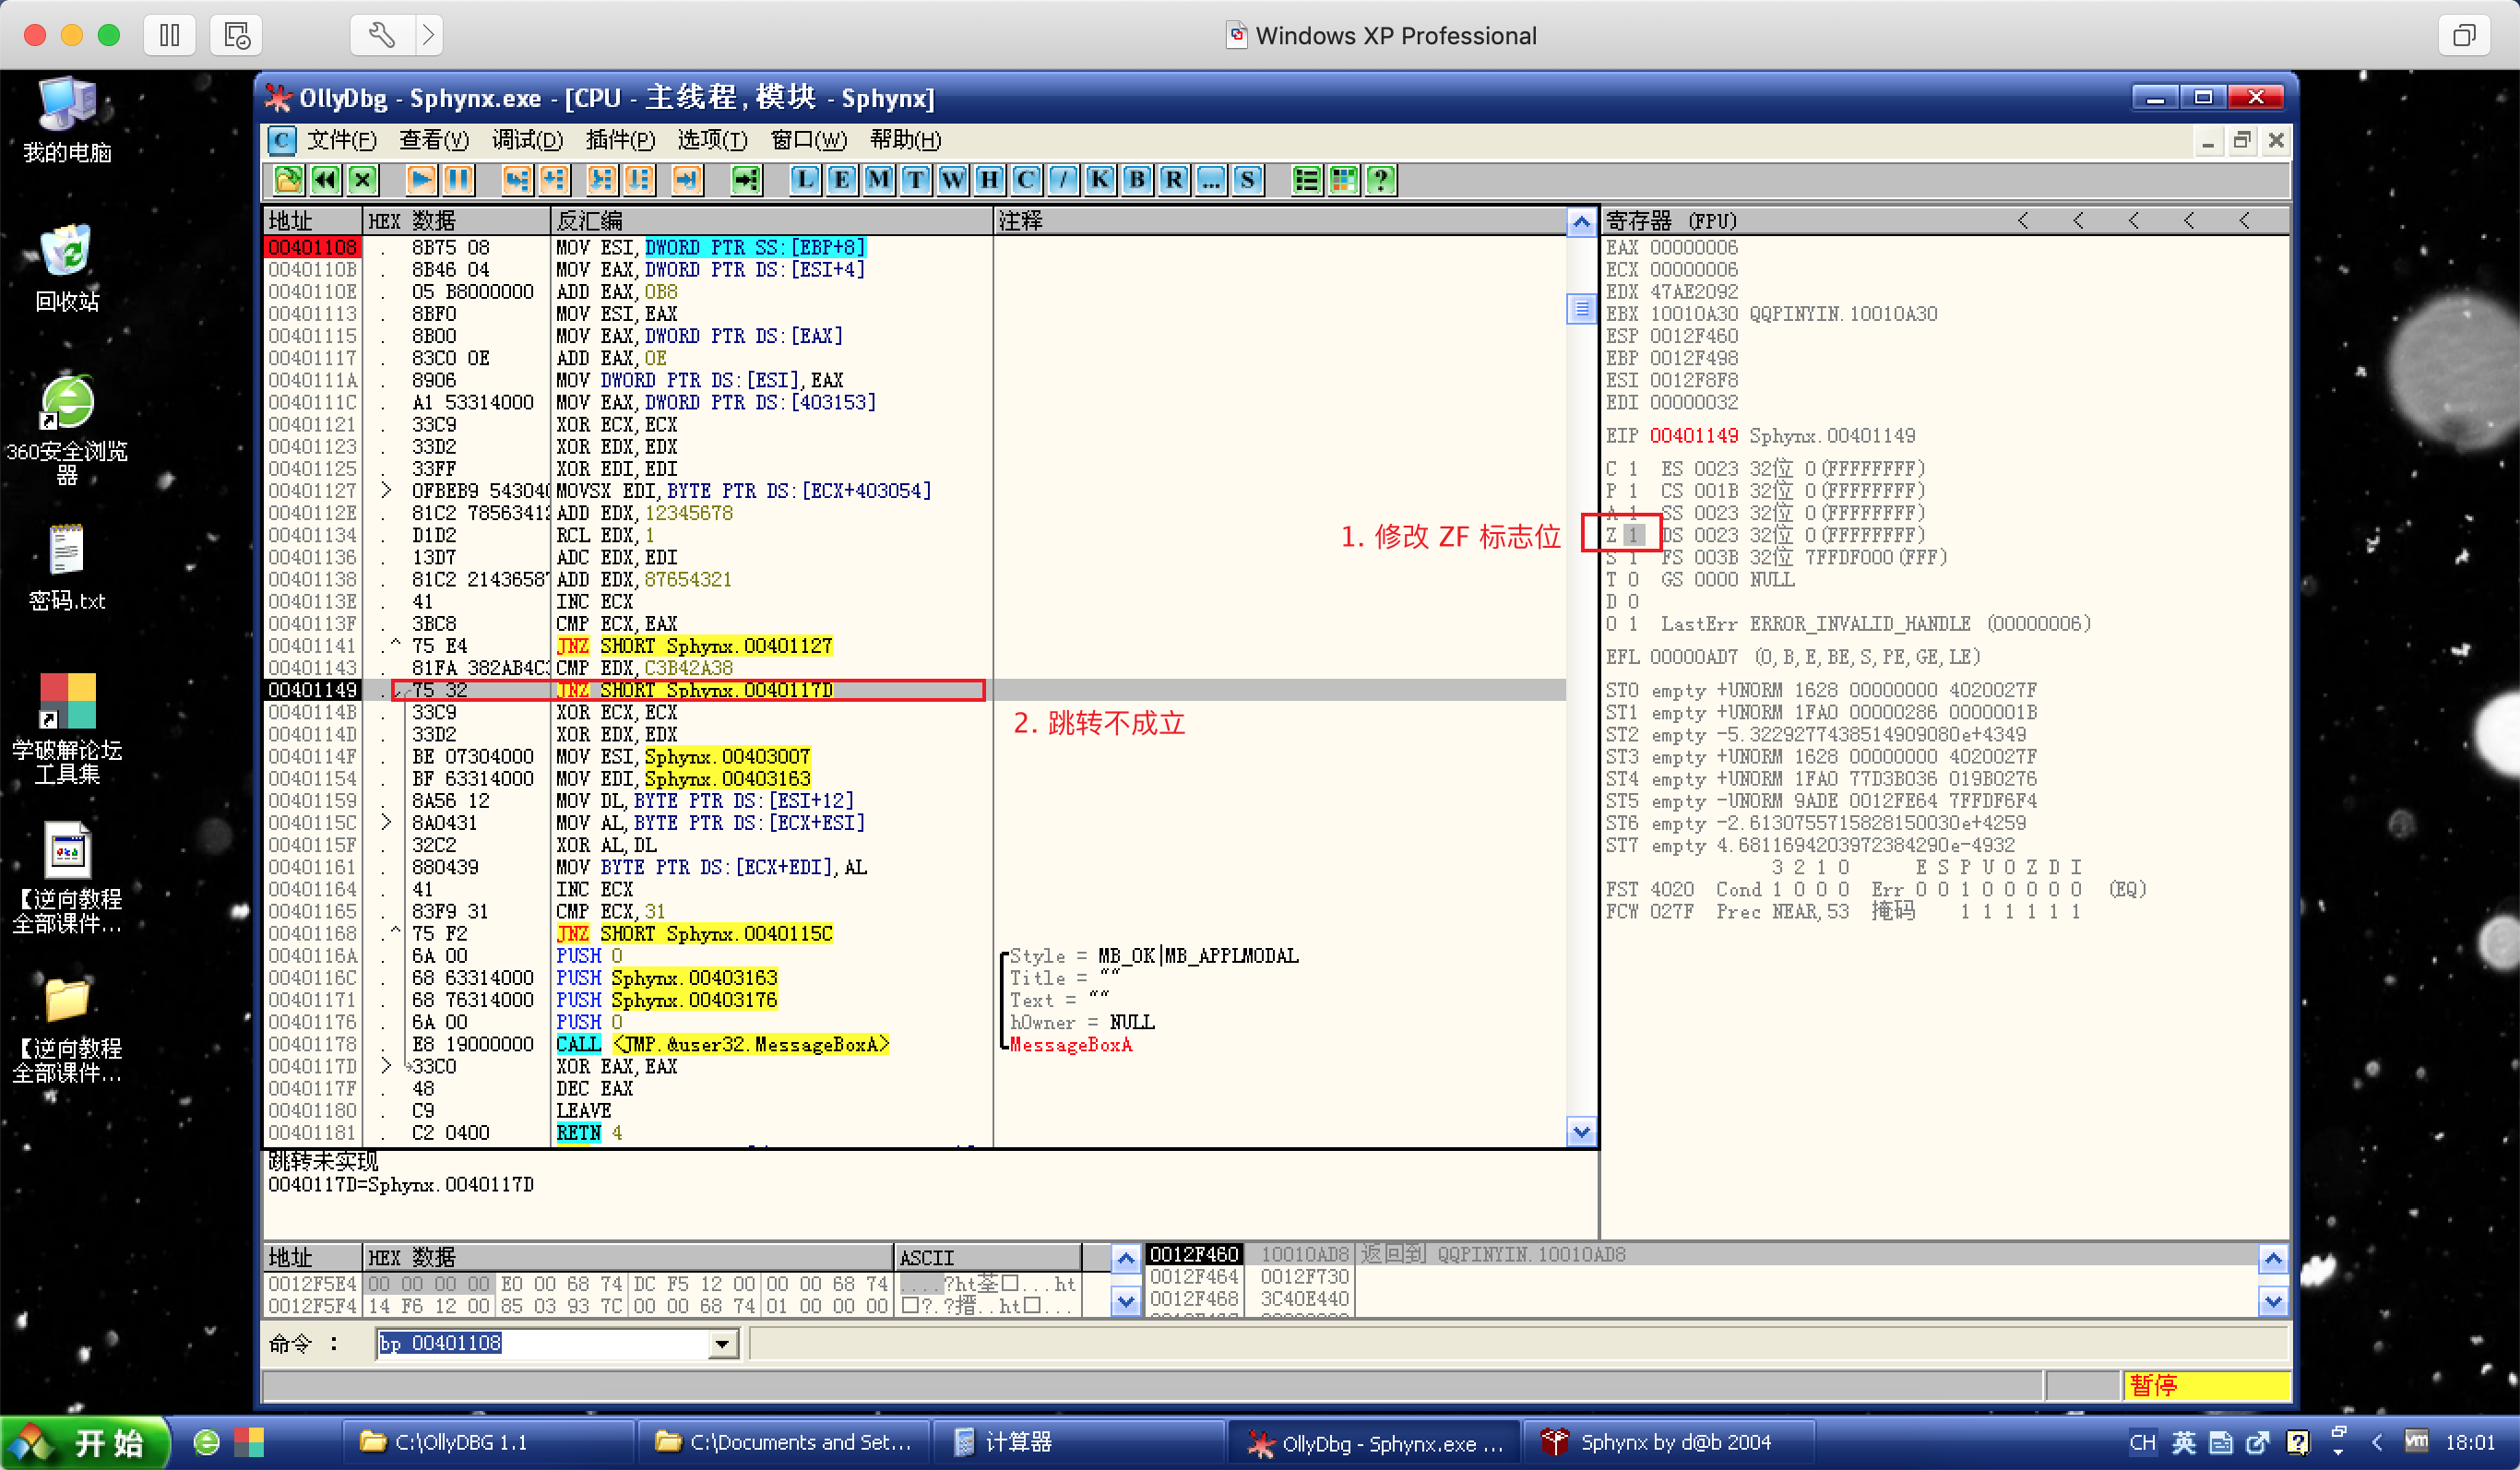Image resolution: width=2520 pixels, height=1470 pixels.
Task: Click inside the command input field
Action: [540, 1344]
